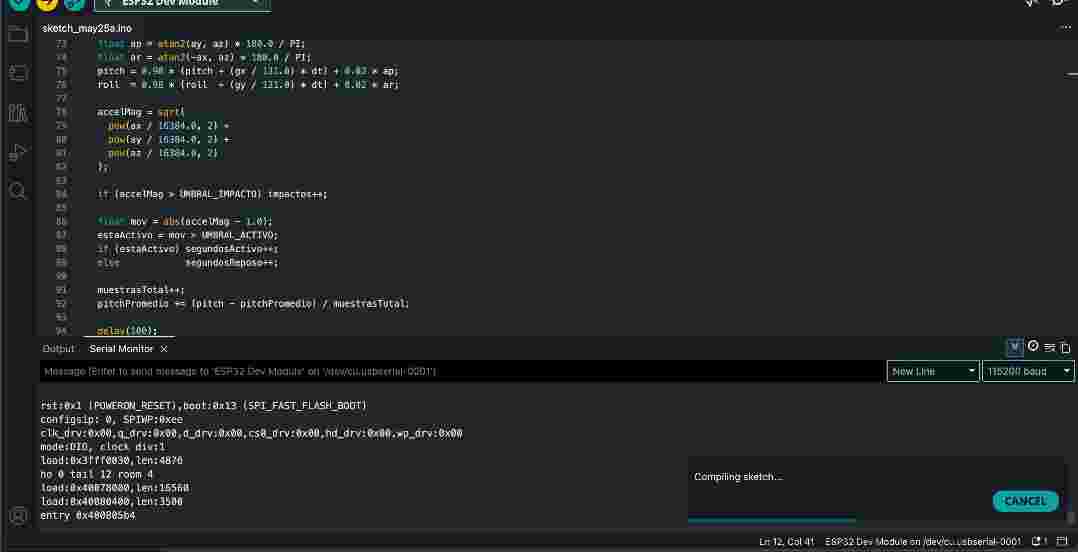Start the debugger from the toolbar

(x=74, y=3)
